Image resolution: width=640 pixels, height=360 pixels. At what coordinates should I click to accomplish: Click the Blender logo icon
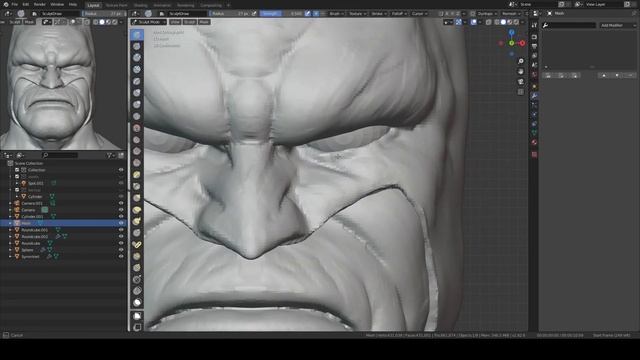pyautogui.click(x=6, y=4)
